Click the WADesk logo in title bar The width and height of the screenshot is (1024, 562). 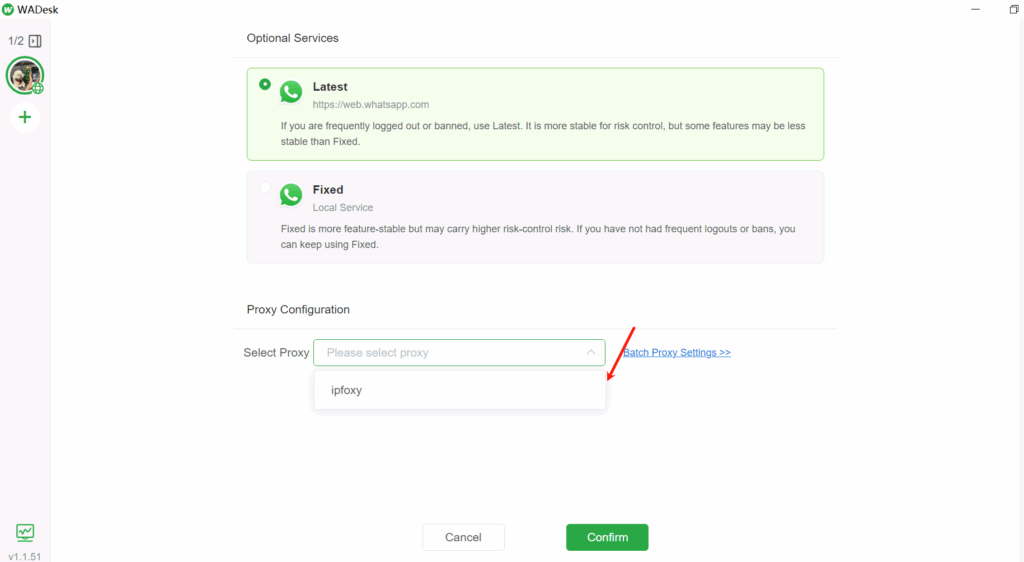point(8,9)
